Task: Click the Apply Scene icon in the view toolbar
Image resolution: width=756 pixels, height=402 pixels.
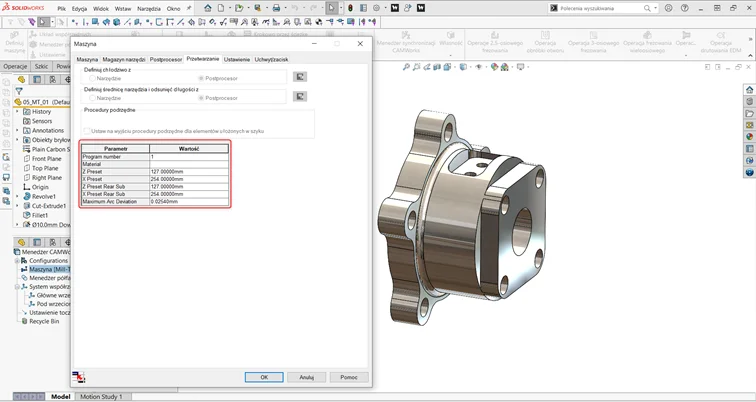Action: (504, 67)
